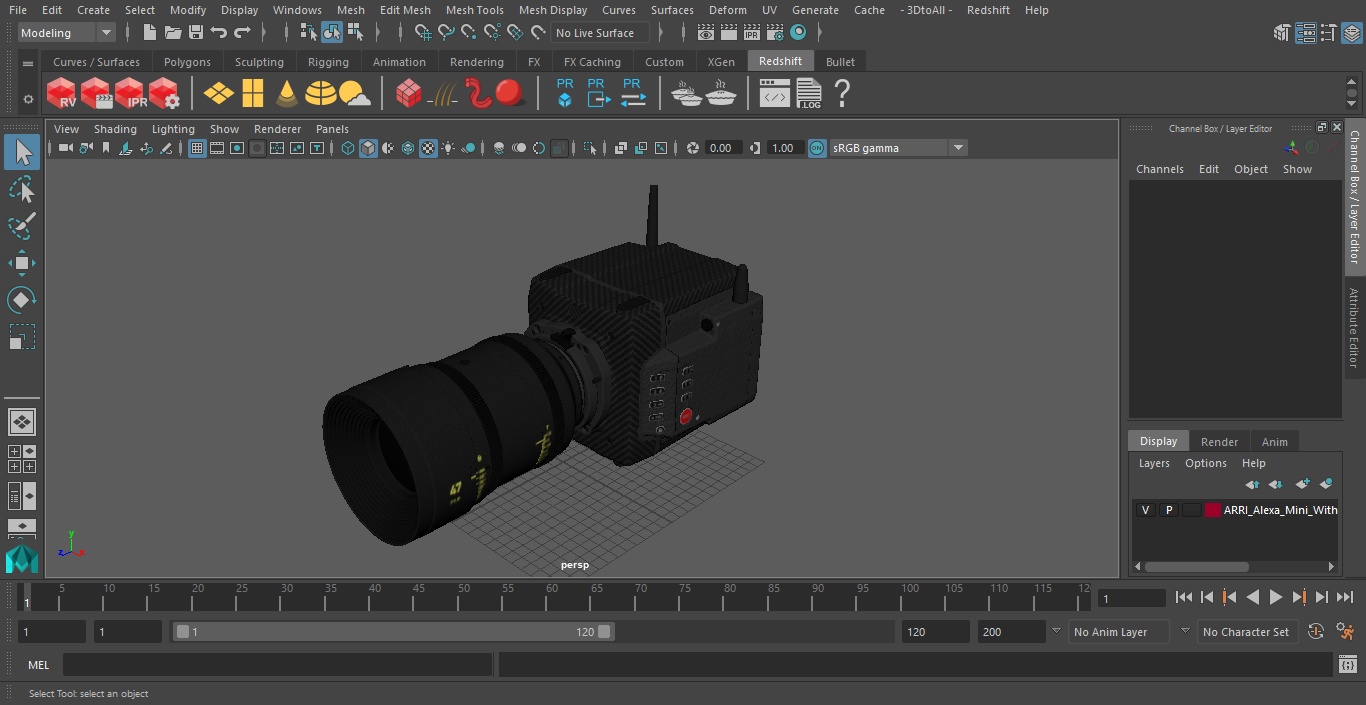The width and height of the screenshot is (1366, 705).
Task: Click Layers menu in Layer Editor
Action: (1154, 463)
